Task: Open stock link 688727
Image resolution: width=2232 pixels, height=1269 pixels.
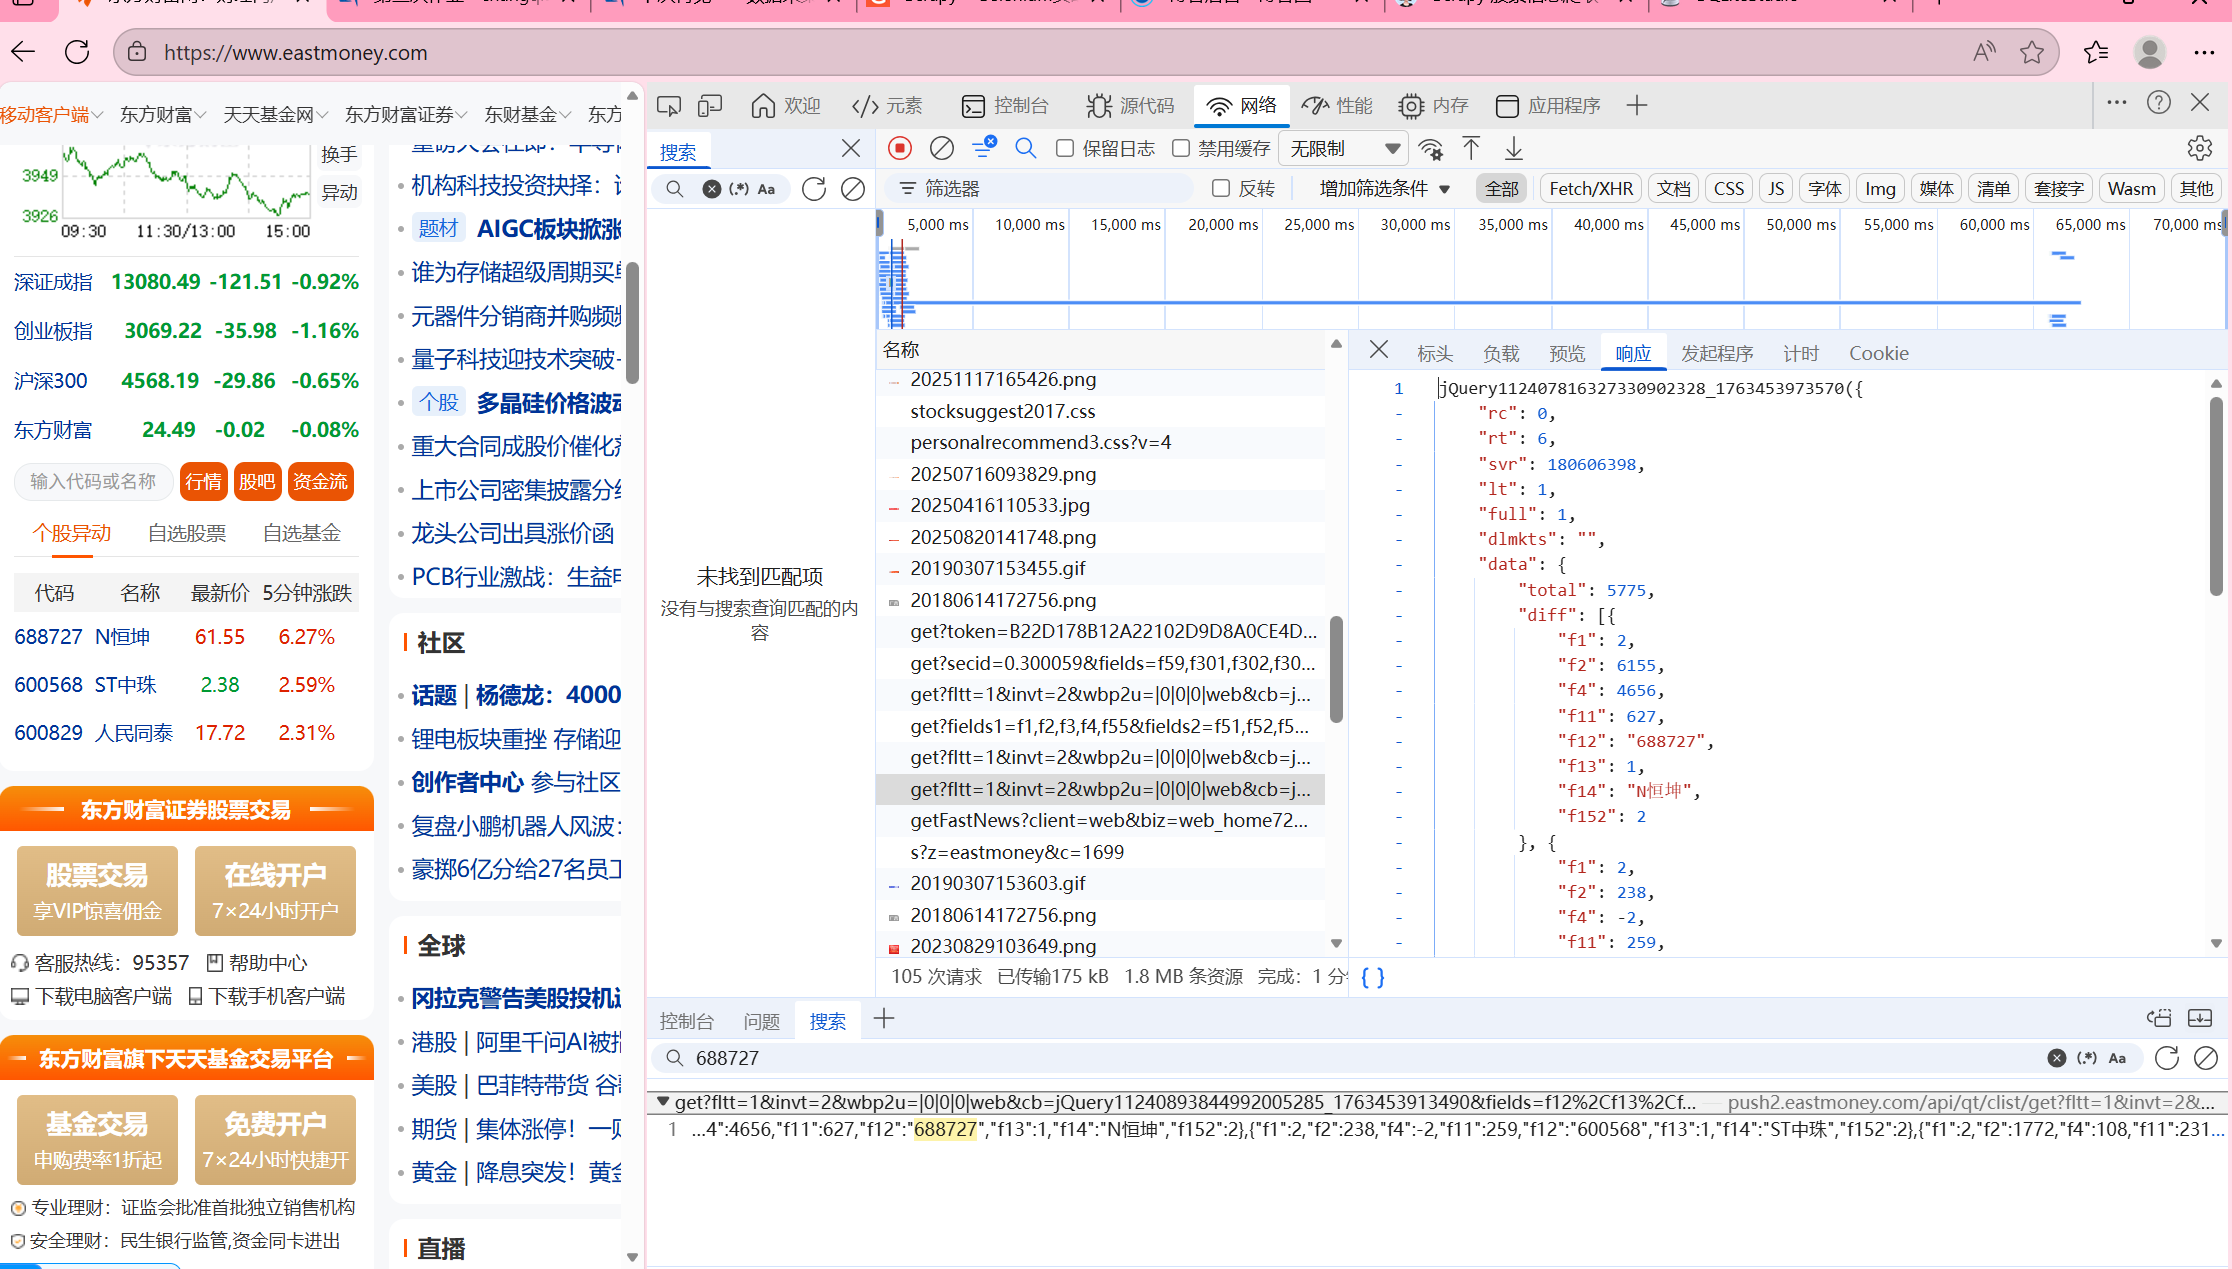Action: pos(48,637)
